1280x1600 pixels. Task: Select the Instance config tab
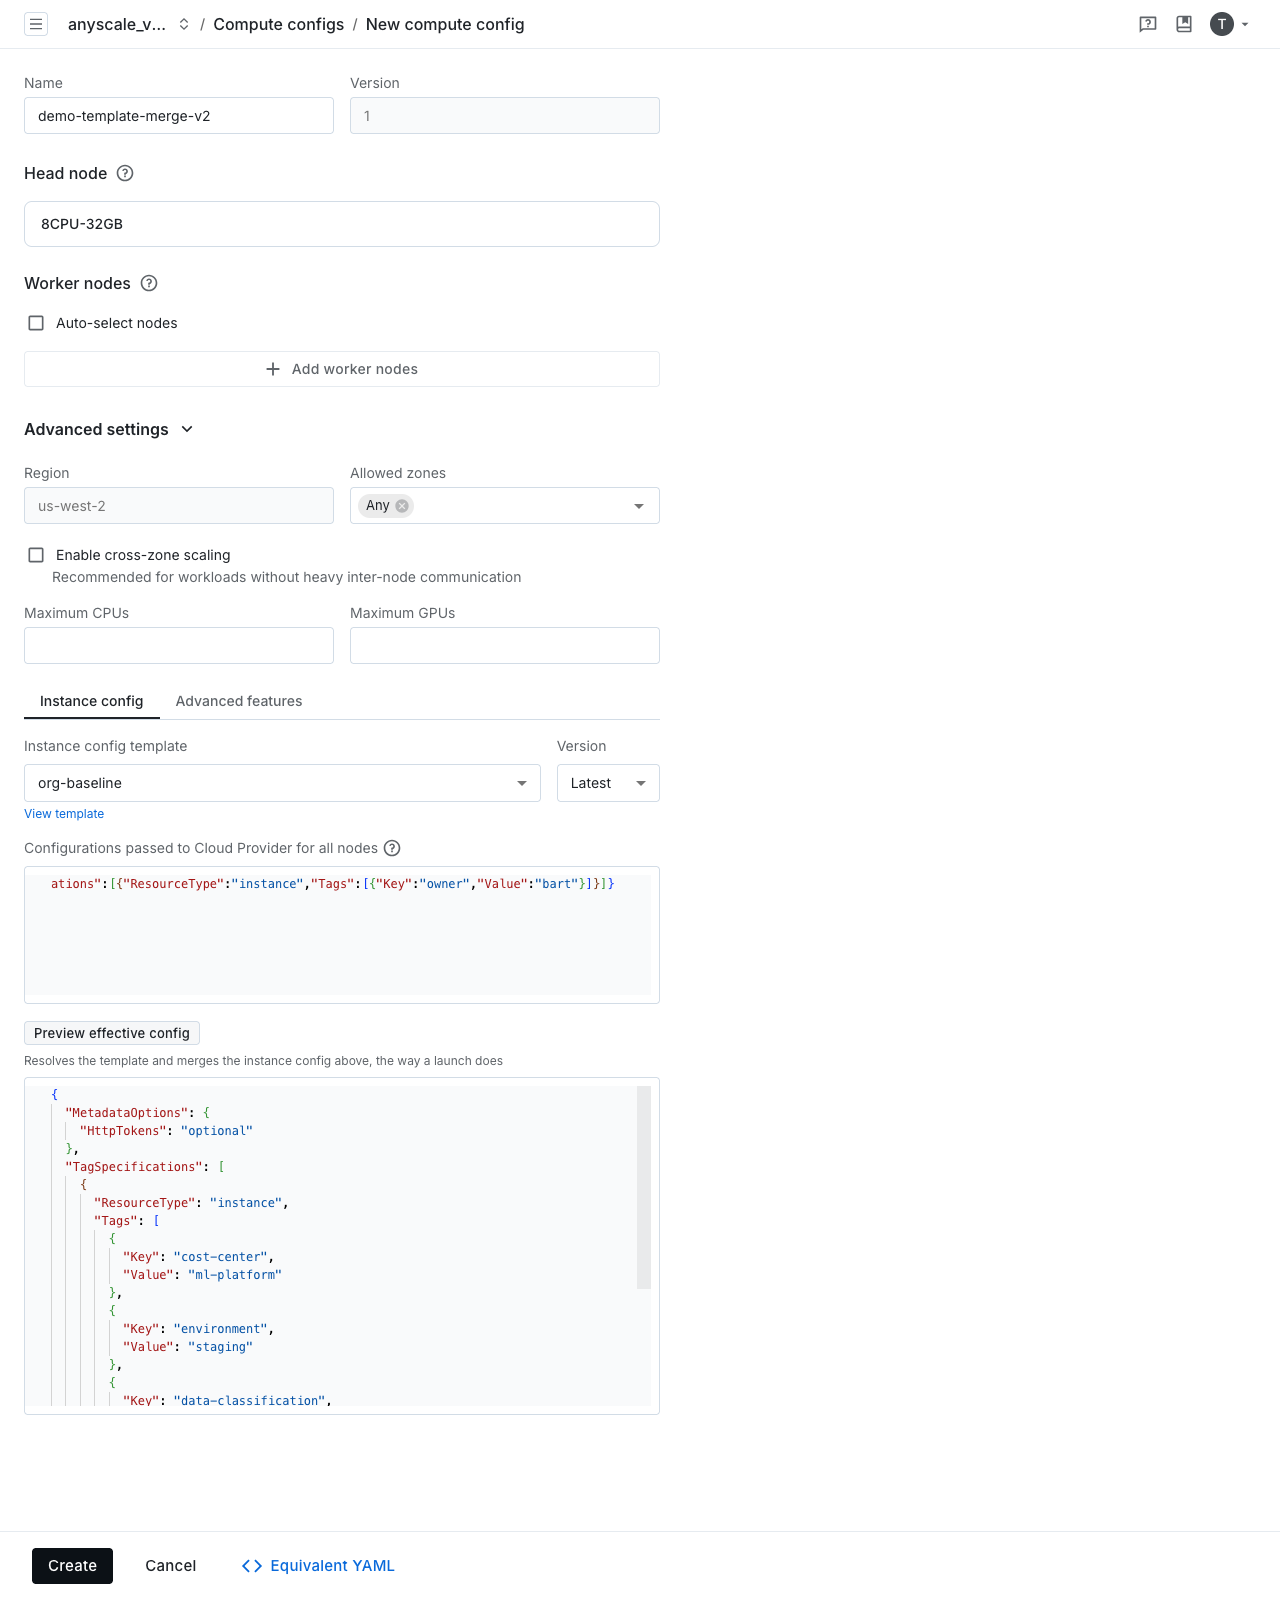92,701
